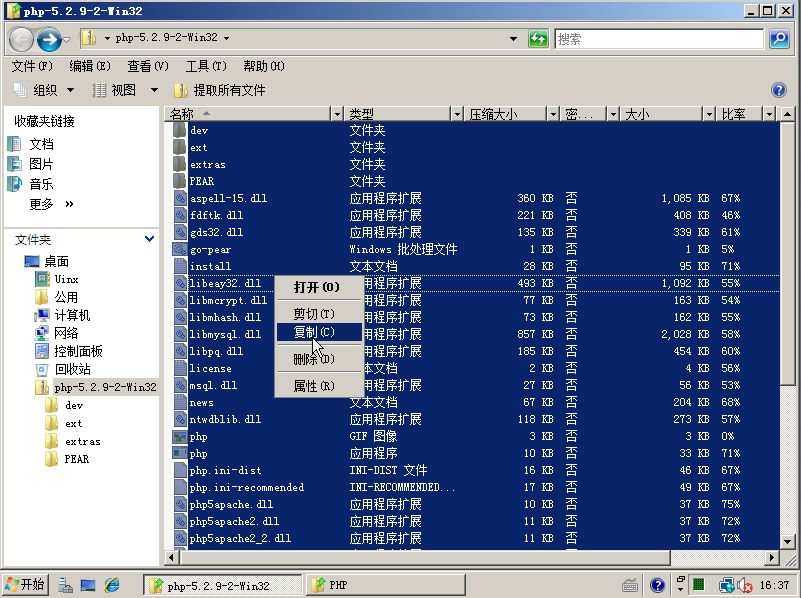The width and height of the screenshot is (801, 598).
Task: Switch to PHP taskbar window button
Action: point(386,585)
